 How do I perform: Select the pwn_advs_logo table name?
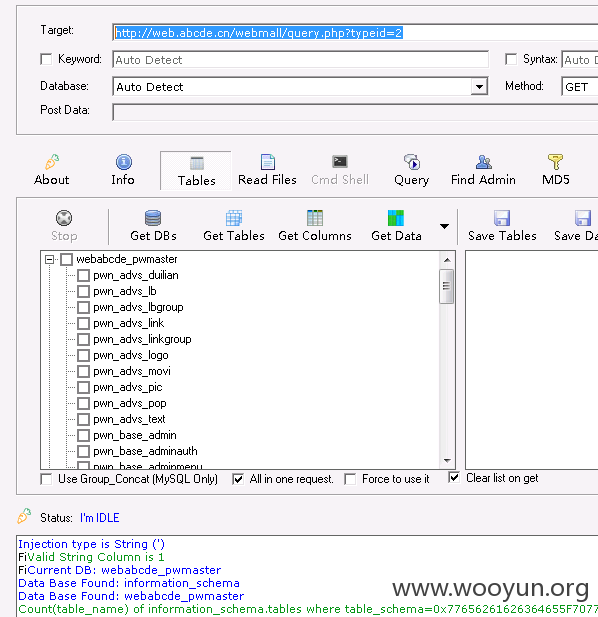131,355
